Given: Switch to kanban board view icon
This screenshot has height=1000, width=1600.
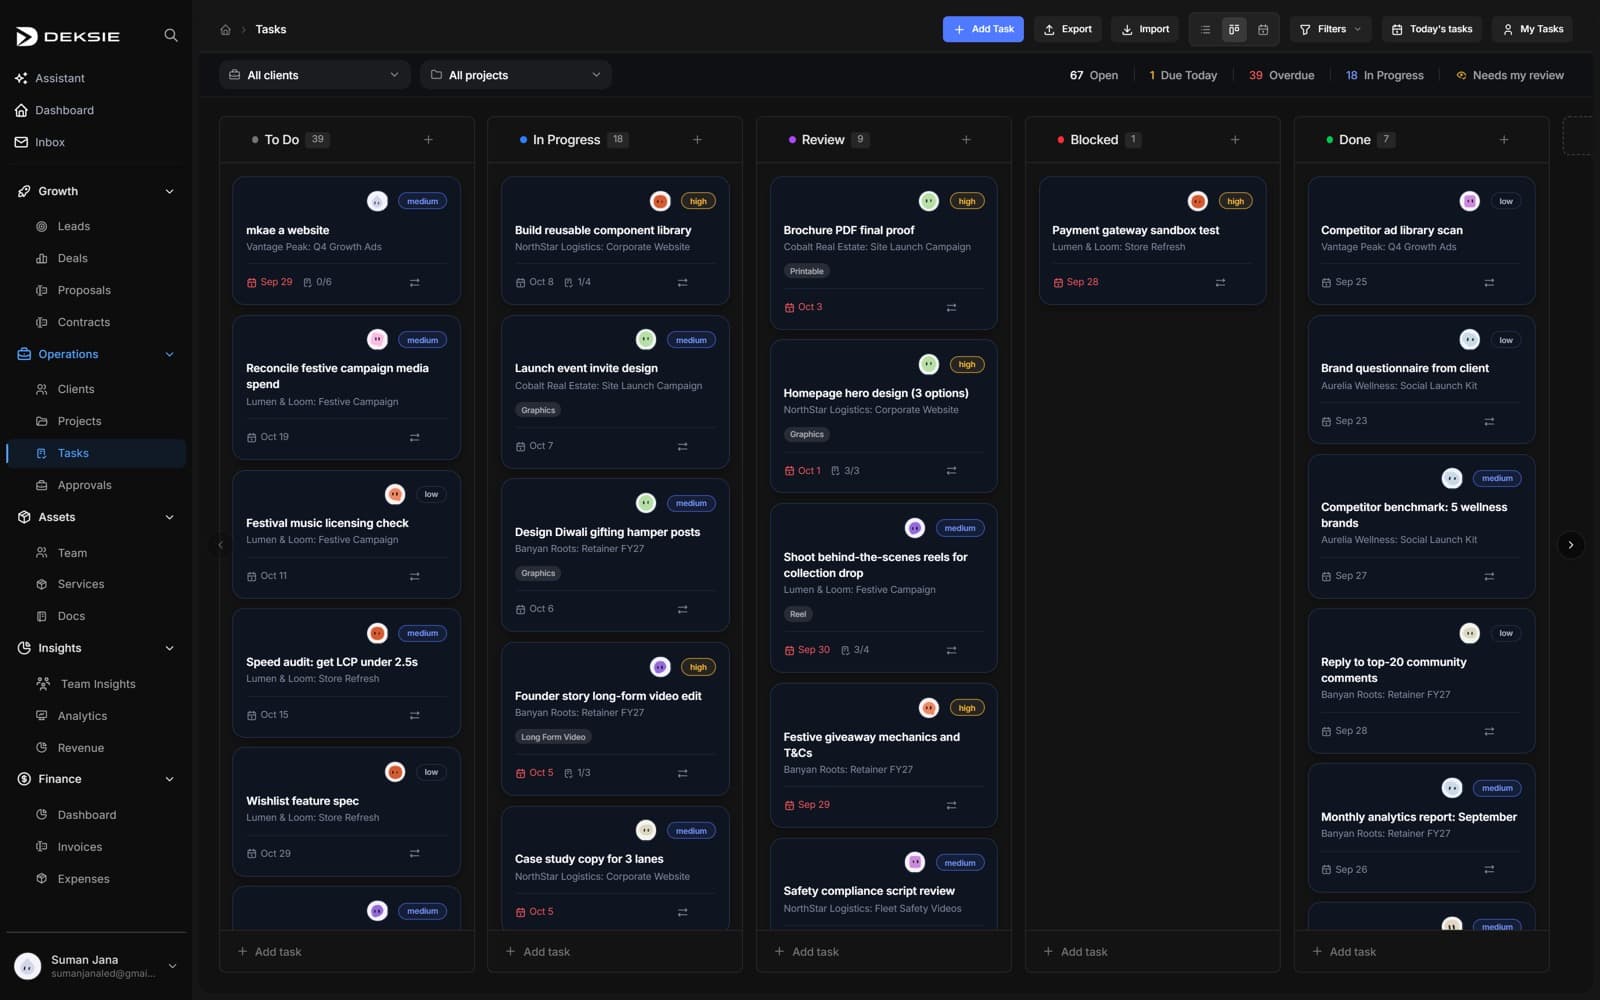Looking at the screenshot, I should (1234, 29).
